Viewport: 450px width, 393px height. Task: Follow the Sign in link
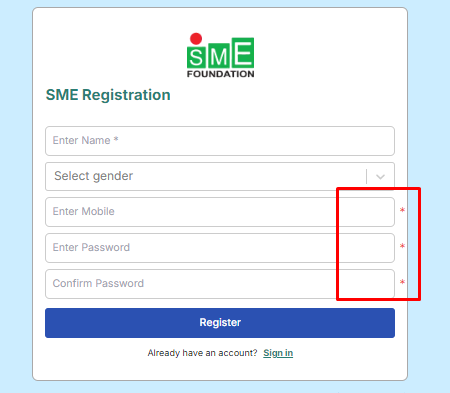coord(278,353)
